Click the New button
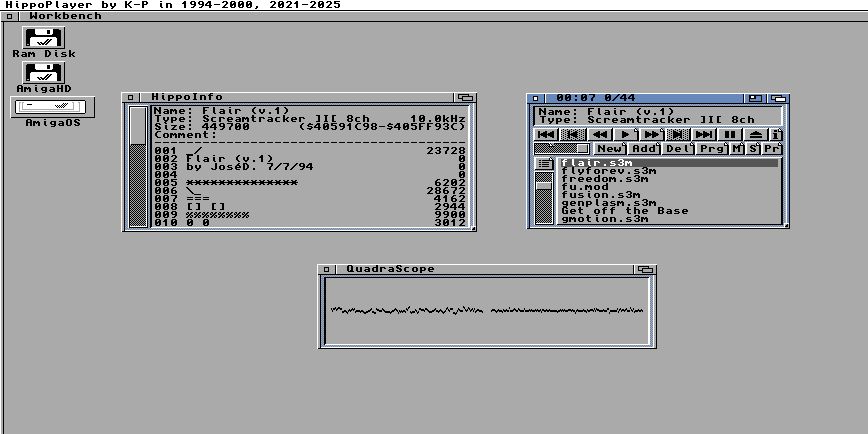 coord(610,148)
